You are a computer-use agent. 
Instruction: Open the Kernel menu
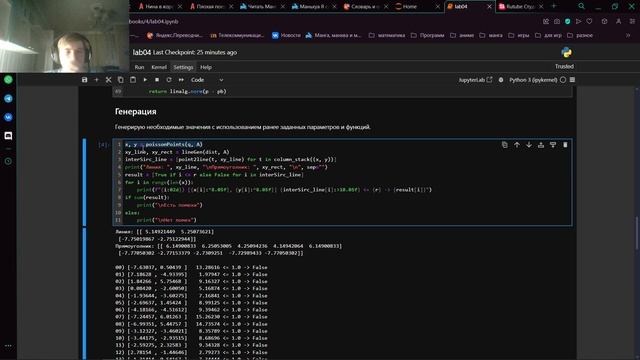pos(159,67)
